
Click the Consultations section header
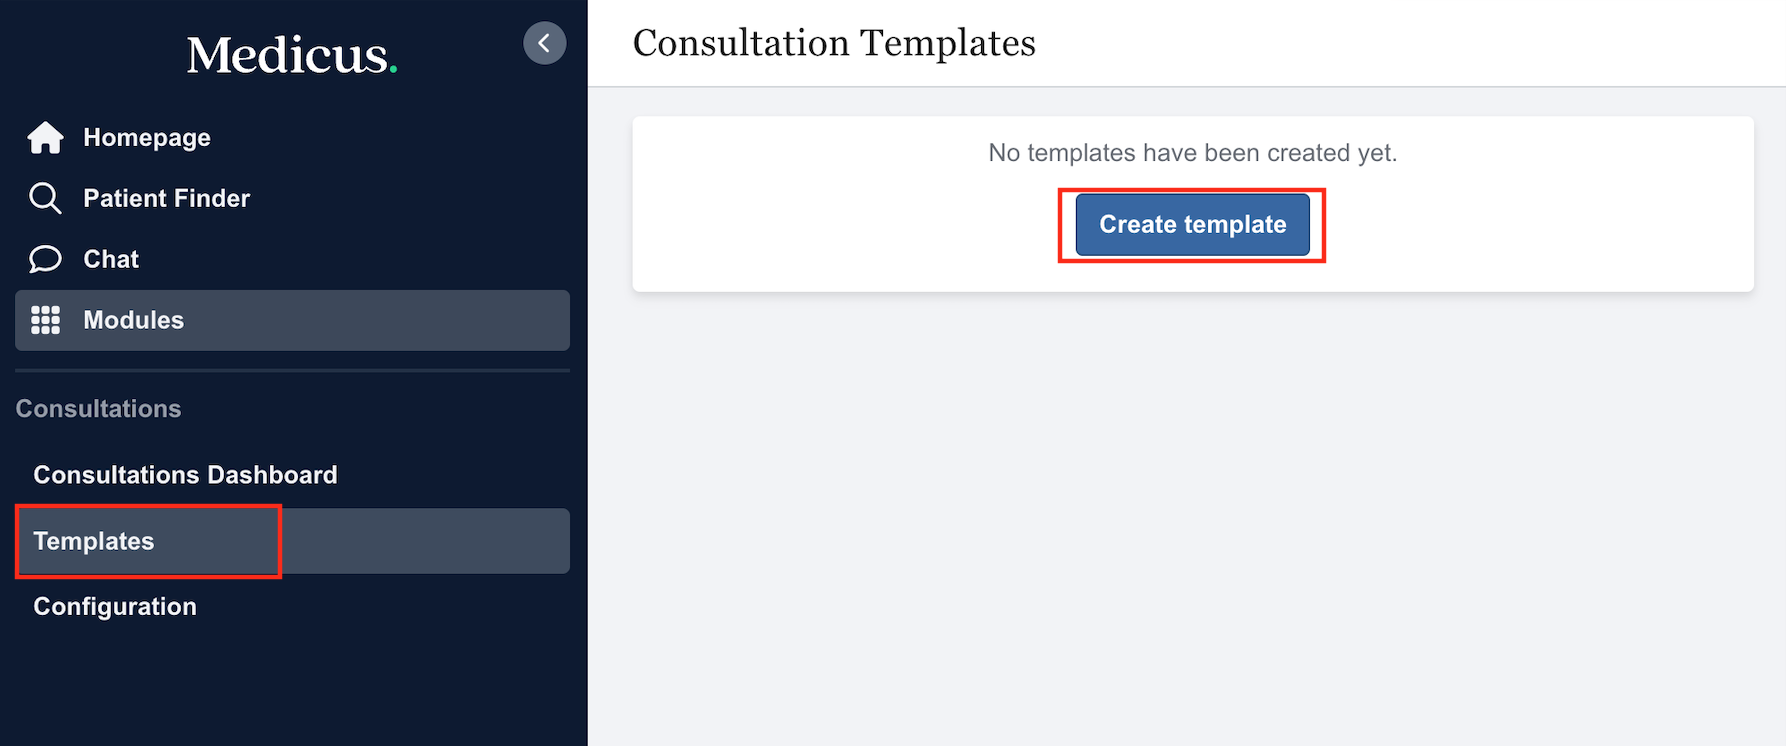pyautogui.click(x=98, y=409)
